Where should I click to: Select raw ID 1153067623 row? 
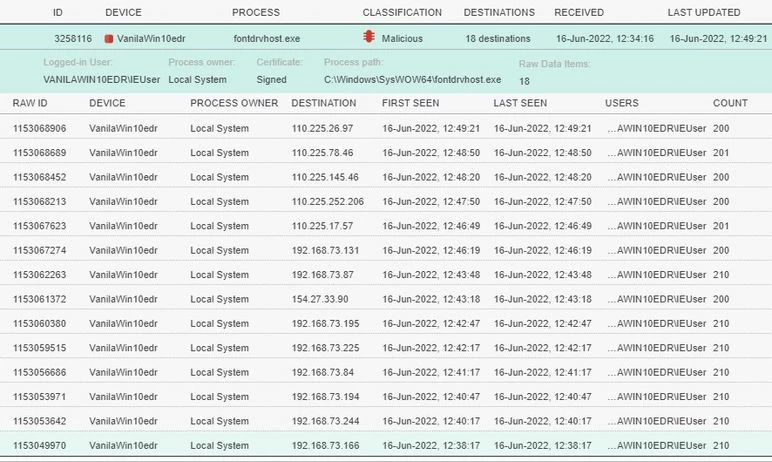(386, 226)
